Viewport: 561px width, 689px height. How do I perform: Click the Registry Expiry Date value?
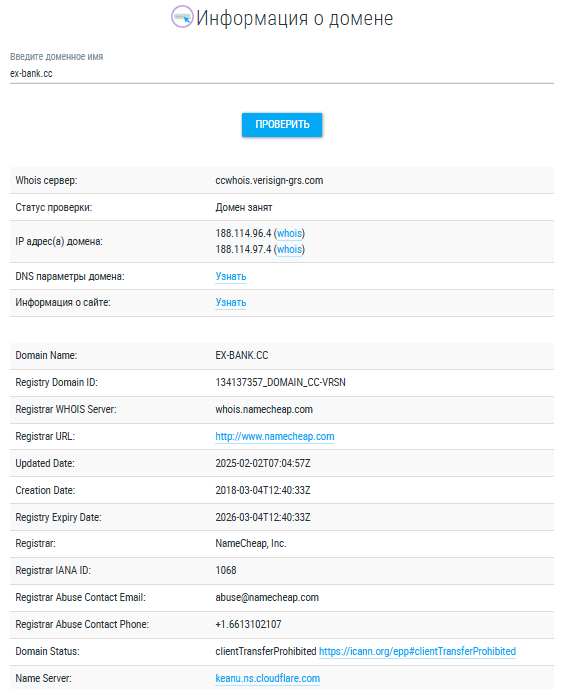click(263, 517)
